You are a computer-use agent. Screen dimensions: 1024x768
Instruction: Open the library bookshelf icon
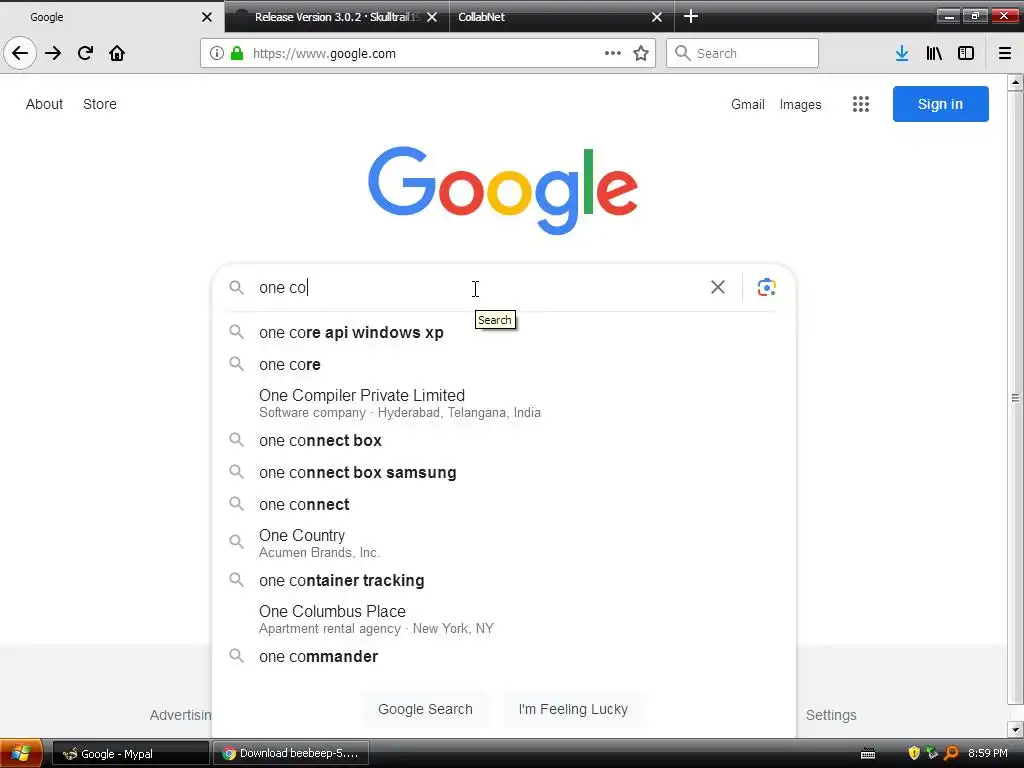tap(934, 54)
